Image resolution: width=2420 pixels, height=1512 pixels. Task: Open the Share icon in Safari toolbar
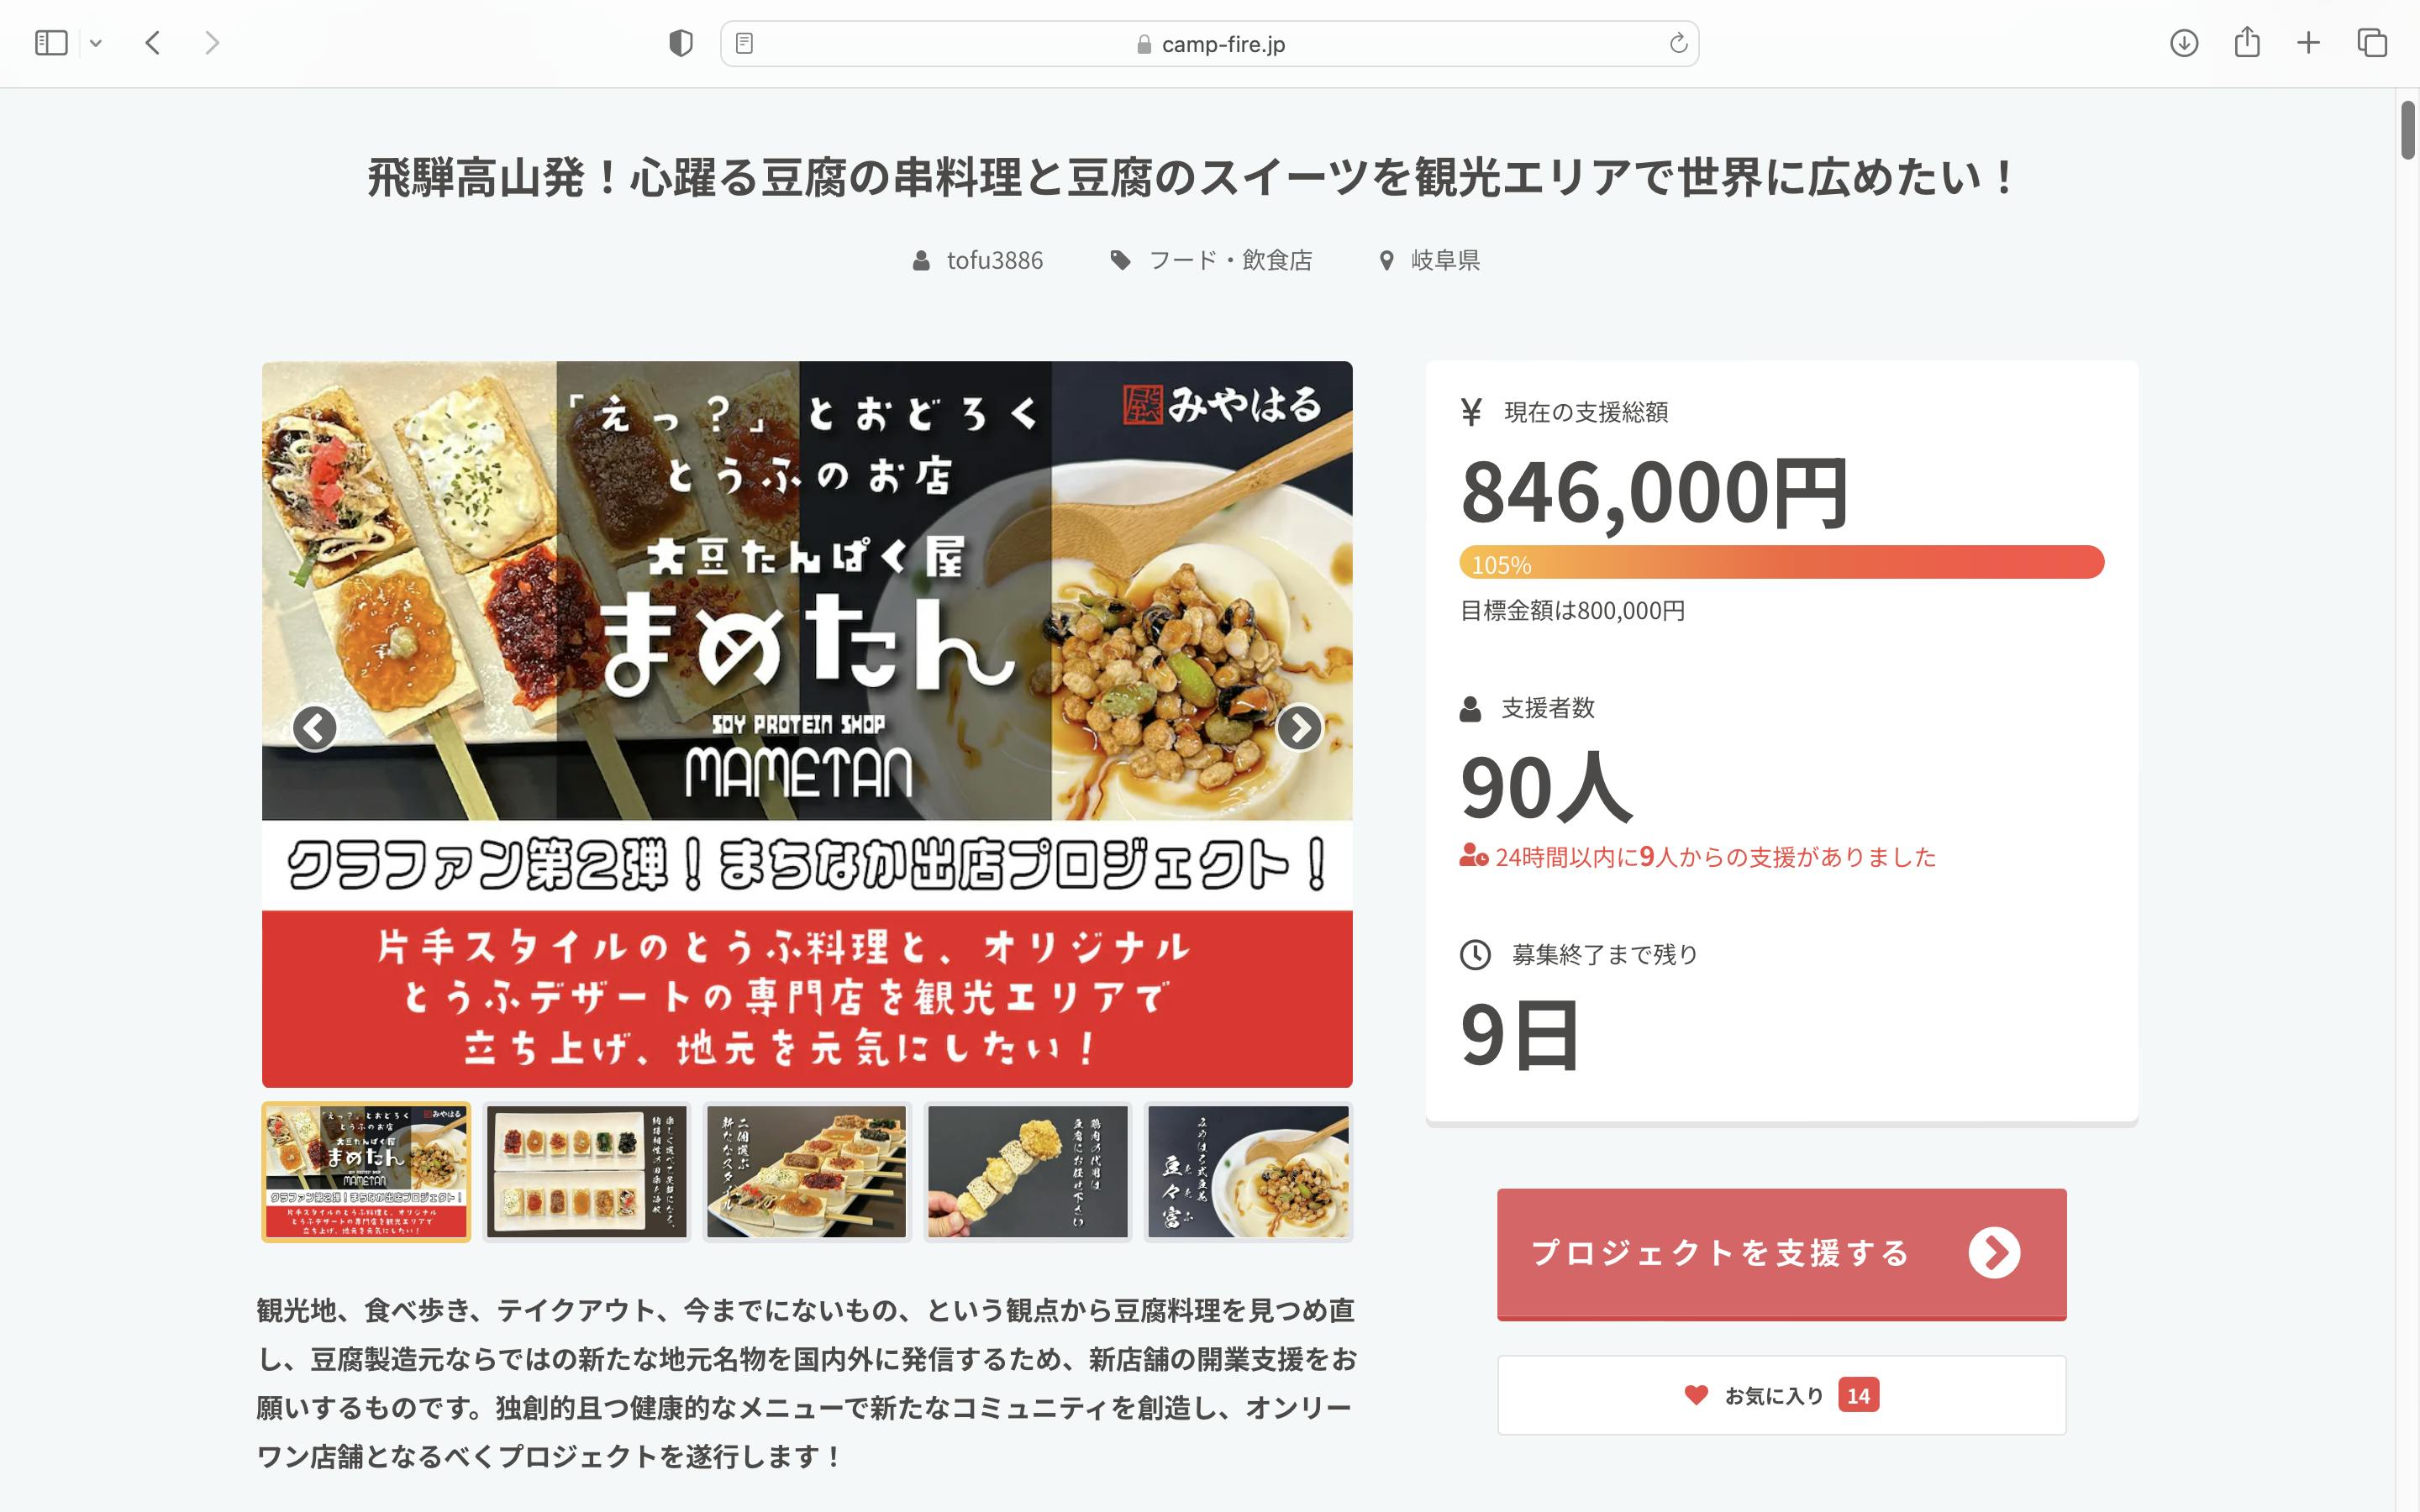tap(2247, 42)
